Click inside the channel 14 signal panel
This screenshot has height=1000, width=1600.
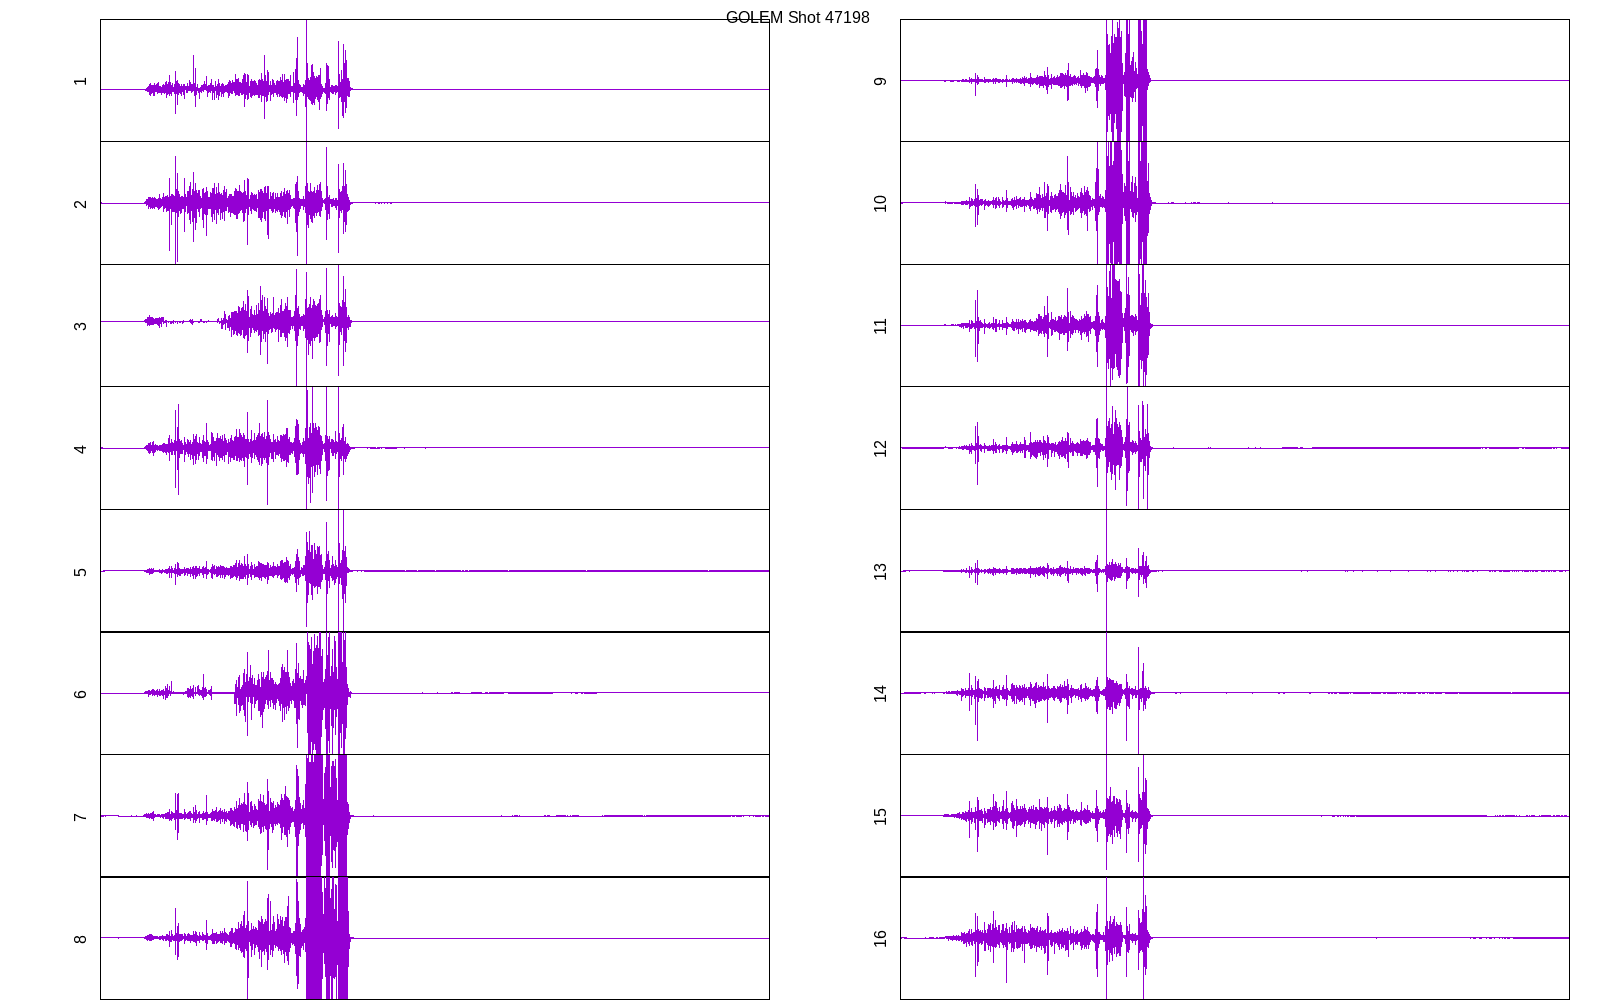1235,693
